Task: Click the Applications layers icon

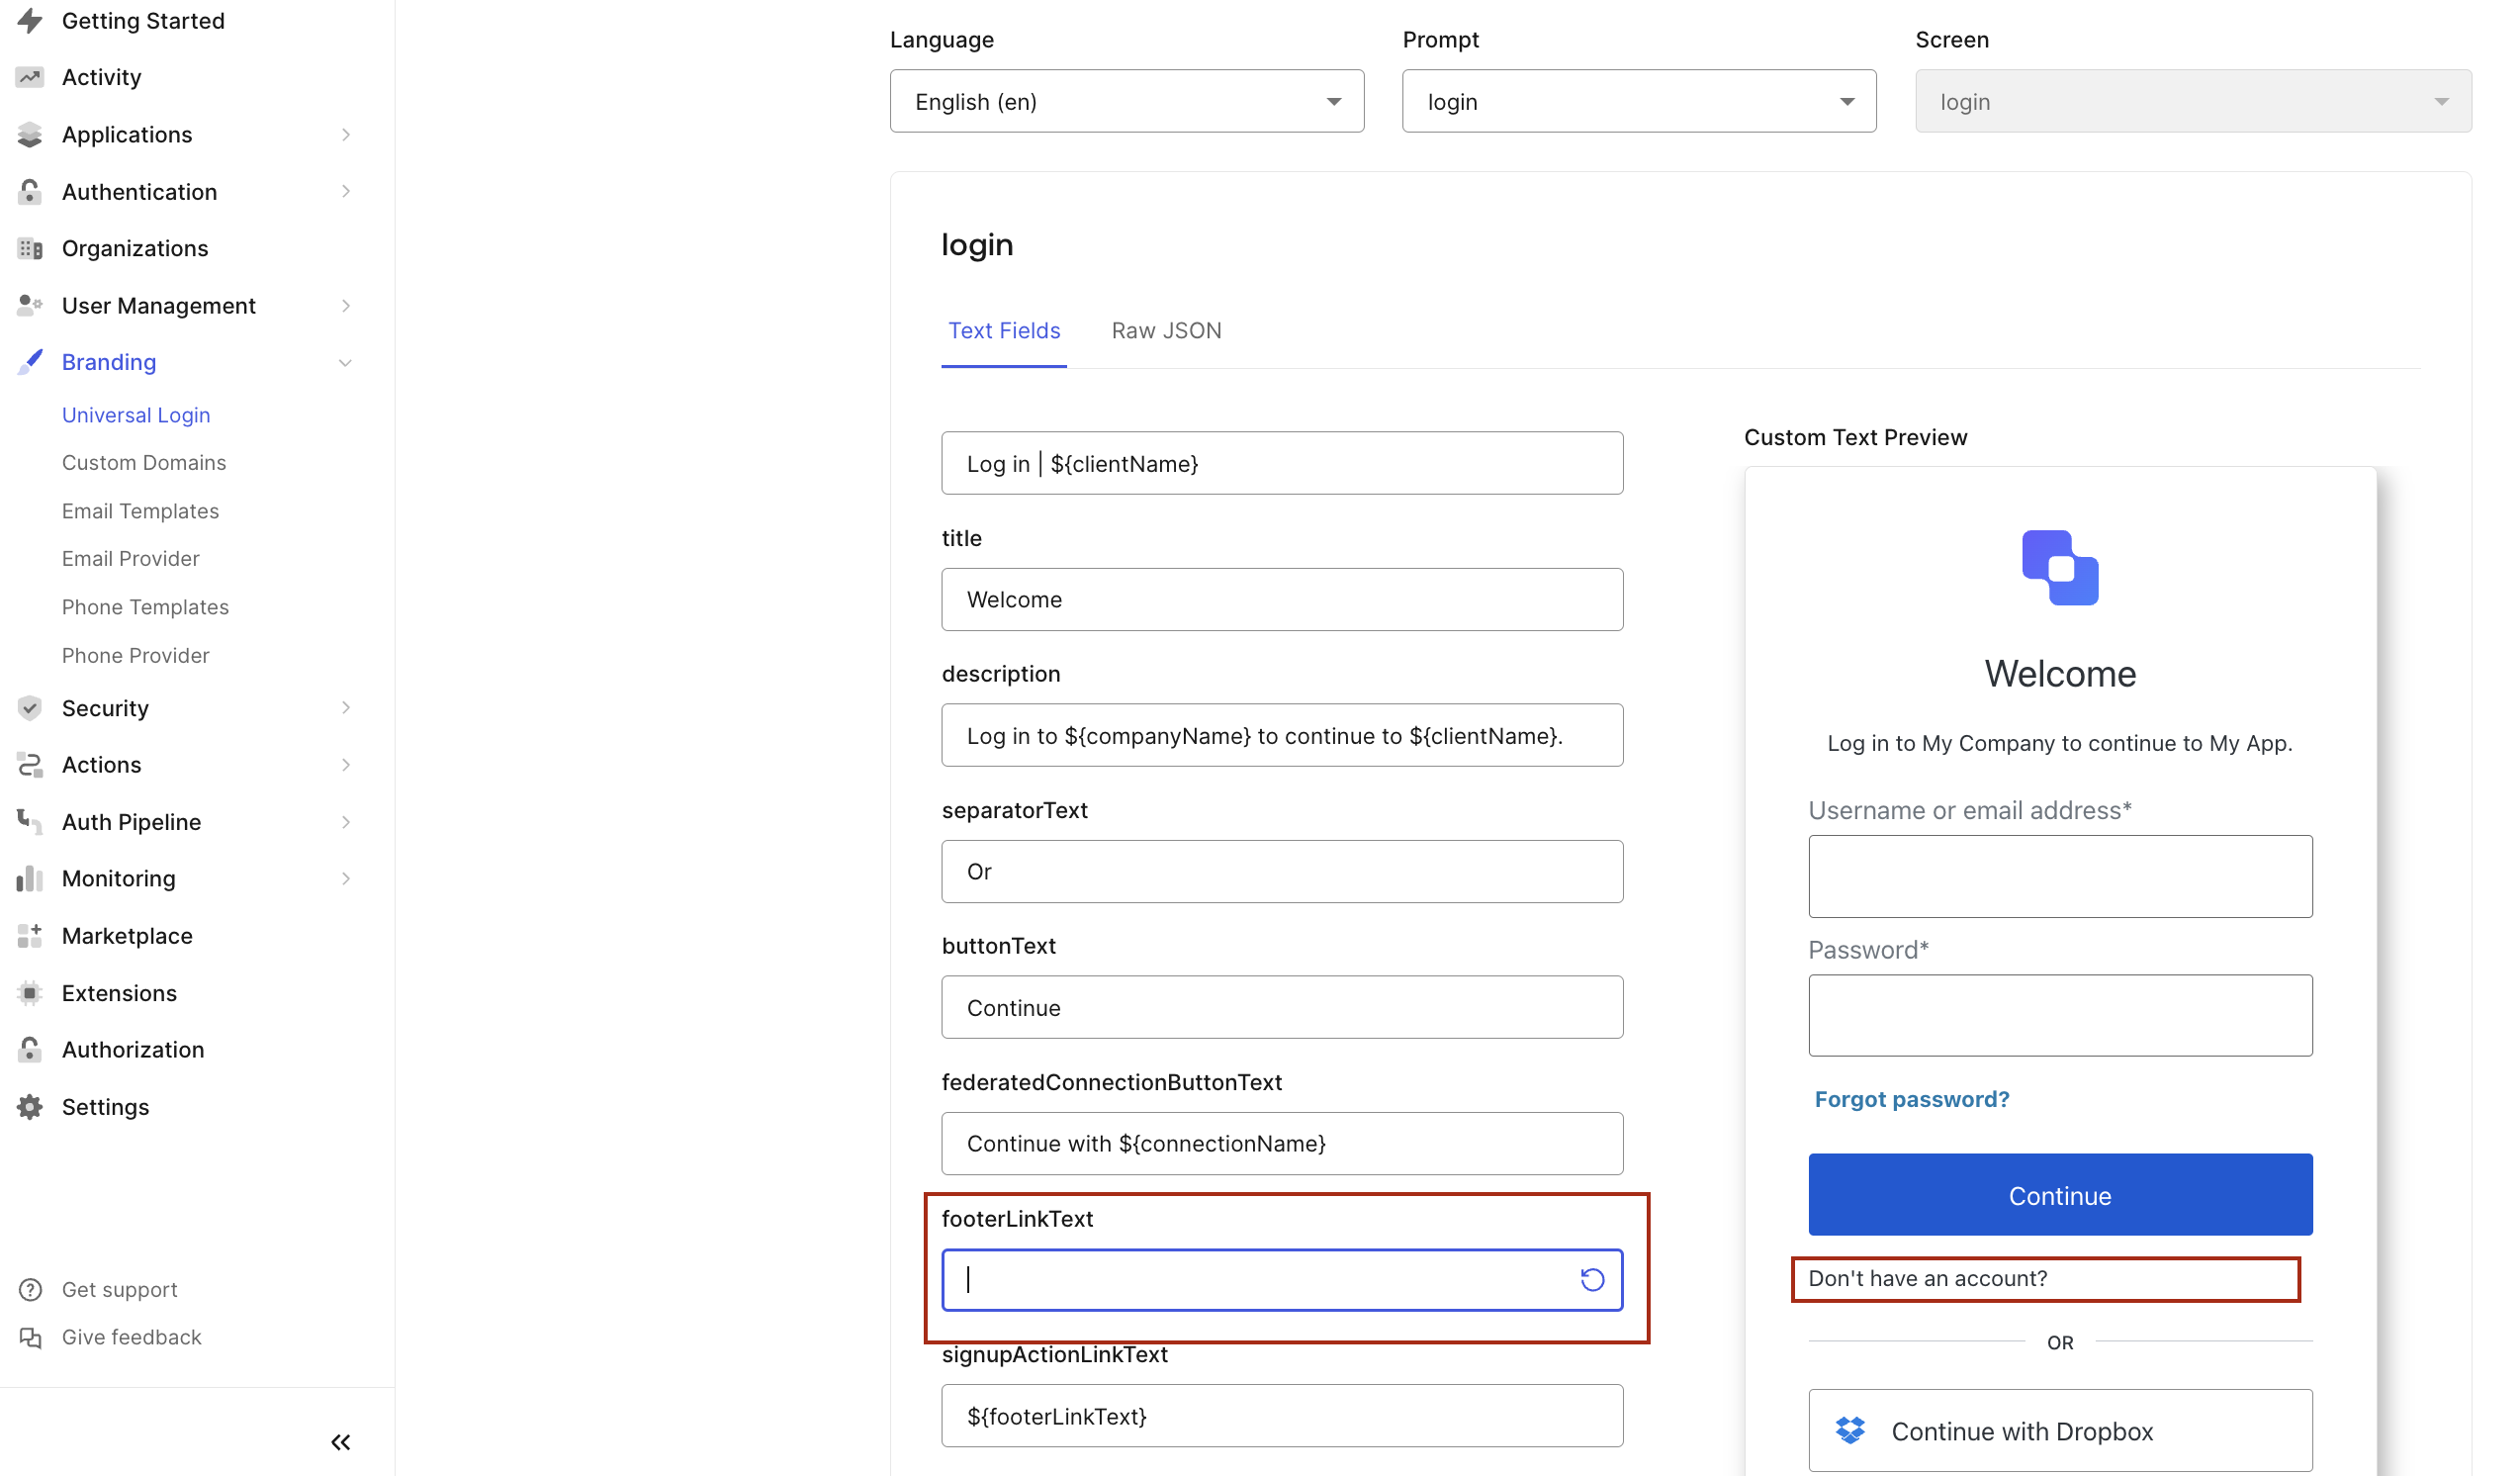Action: pos(30,134)
